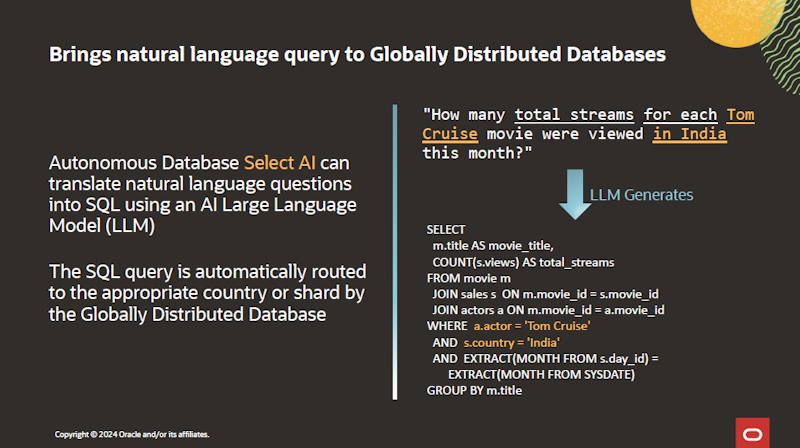Click the red Oracle logo icon
800x448 pixels.
tap(752, 433)
